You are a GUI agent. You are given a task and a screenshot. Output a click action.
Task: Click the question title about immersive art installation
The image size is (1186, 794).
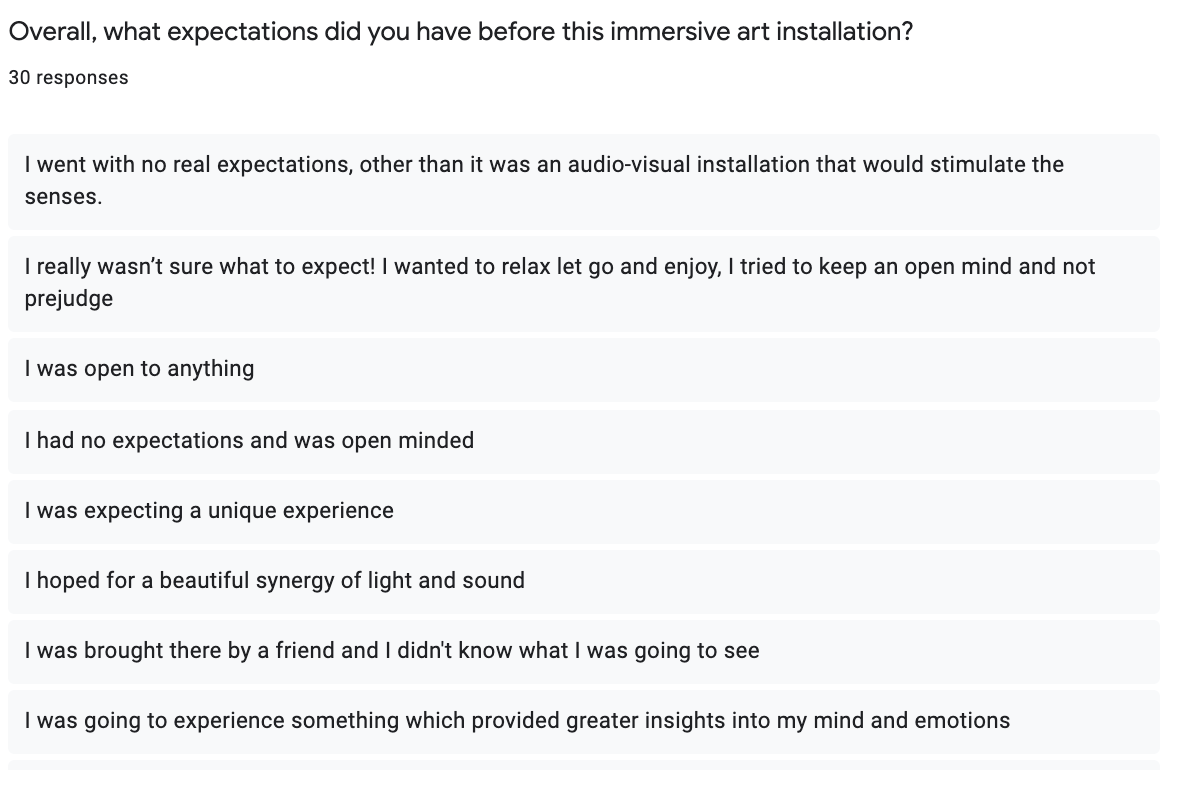pyautogui.click(x=460, y=31)
